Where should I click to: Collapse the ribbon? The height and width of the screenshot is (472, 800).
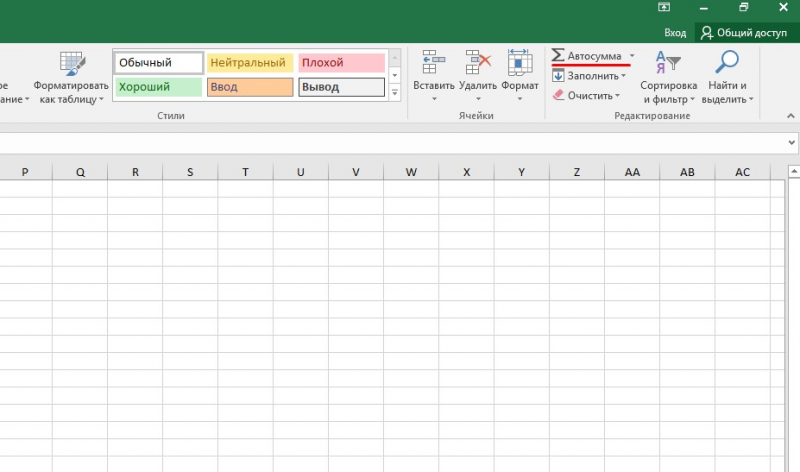point(790,116)
